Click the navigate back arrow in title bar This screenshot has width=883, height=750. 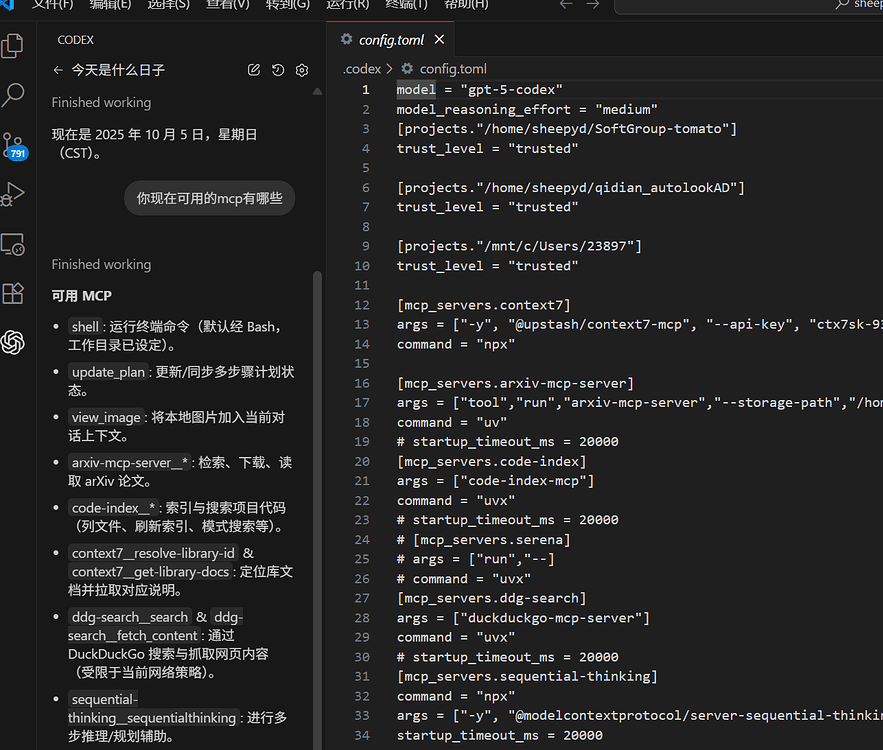point(566,5)
